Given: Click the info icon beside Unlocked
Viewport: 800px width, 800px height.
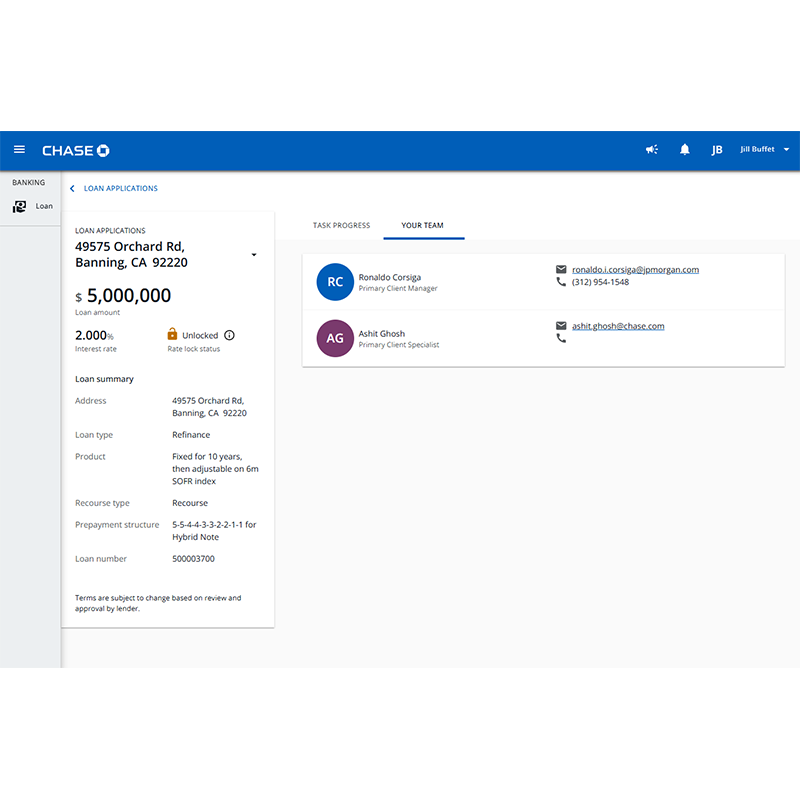Looking at the screenshot, I should (229, 335).
